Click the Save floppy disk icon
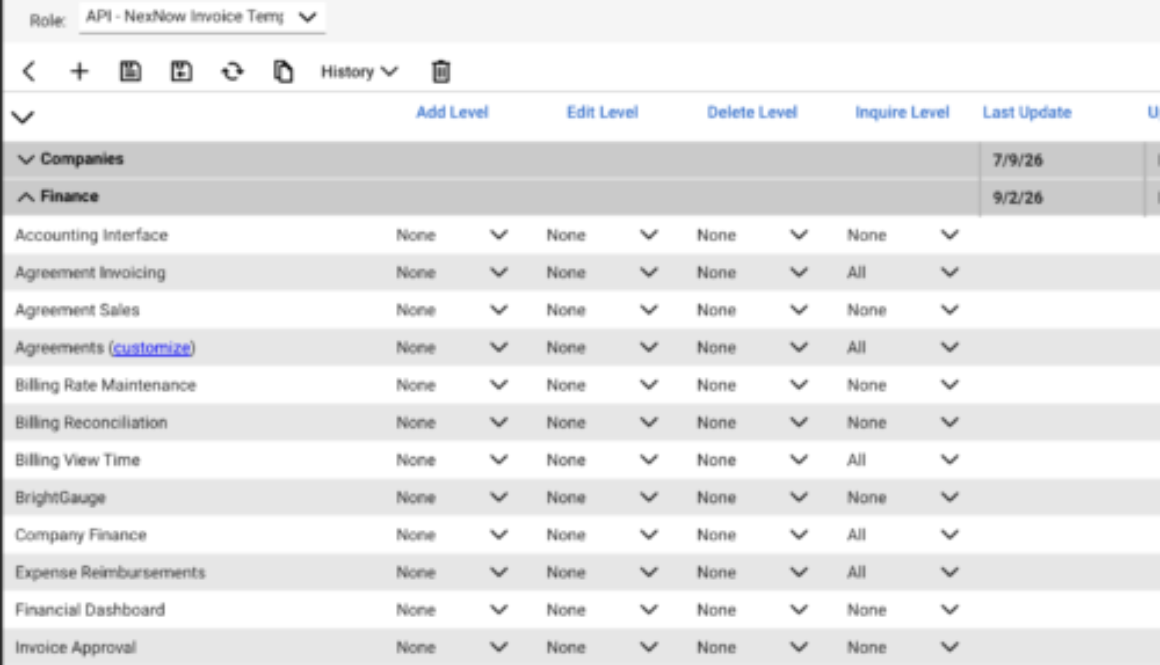1160x665 pixels. pos(130,72)
